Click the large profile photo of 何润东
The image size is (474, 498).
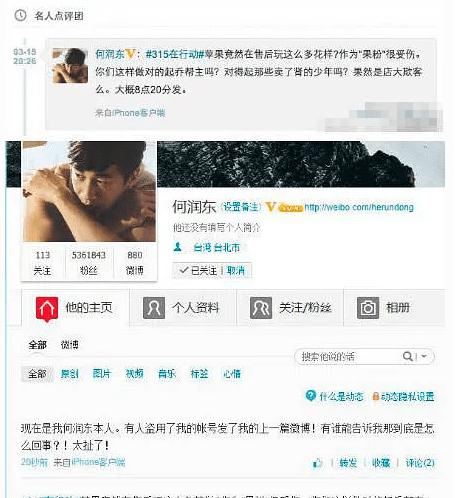point(89,191)
